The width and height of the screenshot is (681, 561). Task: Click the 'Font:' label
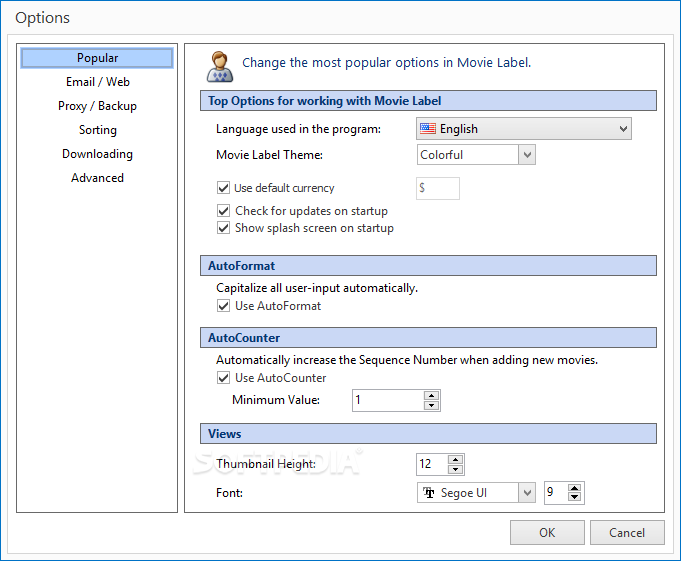click(x=229, y=493)
